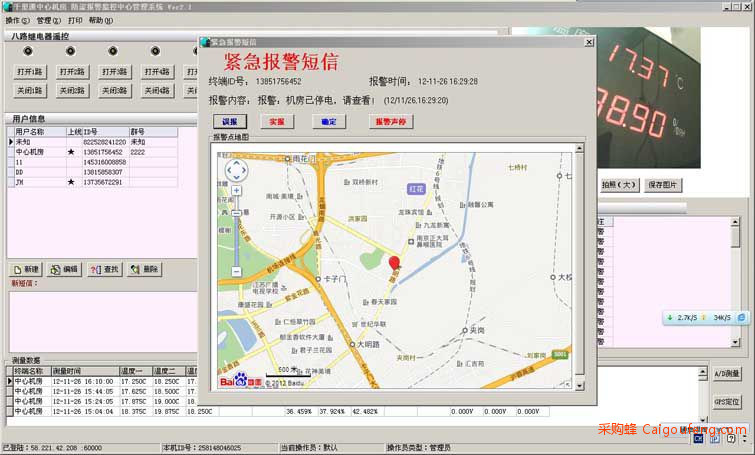Click the red alarm location marker on map
Image resolution: width=755 pixels, height=455 pixels.
click(394, 263)
